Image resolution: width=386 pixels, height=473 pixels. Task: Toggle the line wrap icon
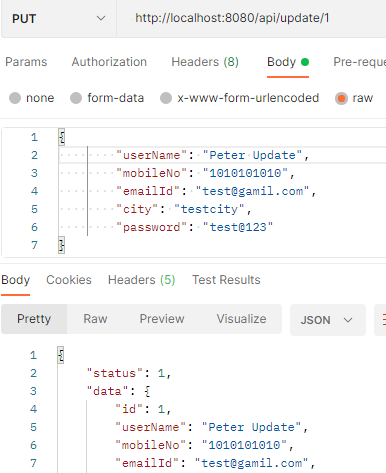coord(382,320)
